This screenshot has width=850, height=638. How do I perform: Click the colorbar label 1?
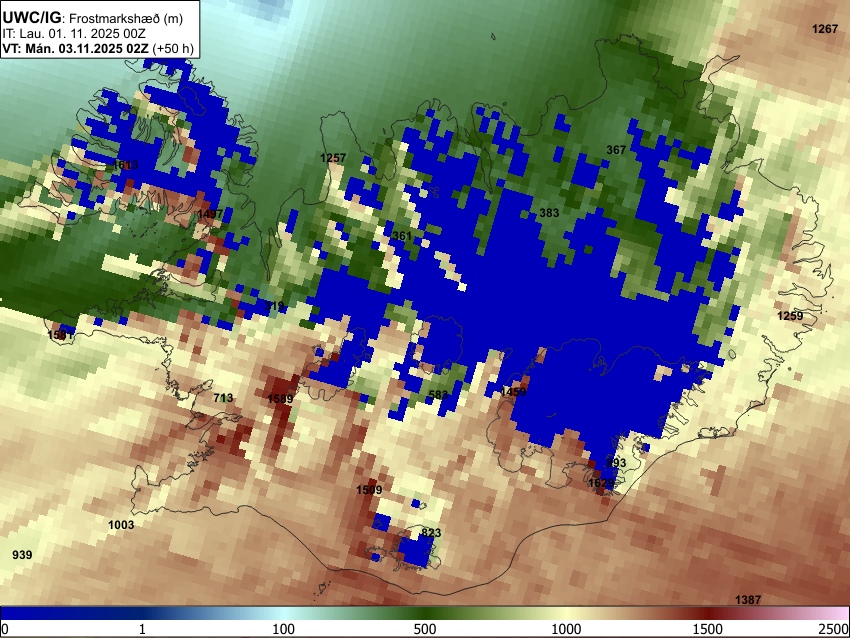coord(142,629)
